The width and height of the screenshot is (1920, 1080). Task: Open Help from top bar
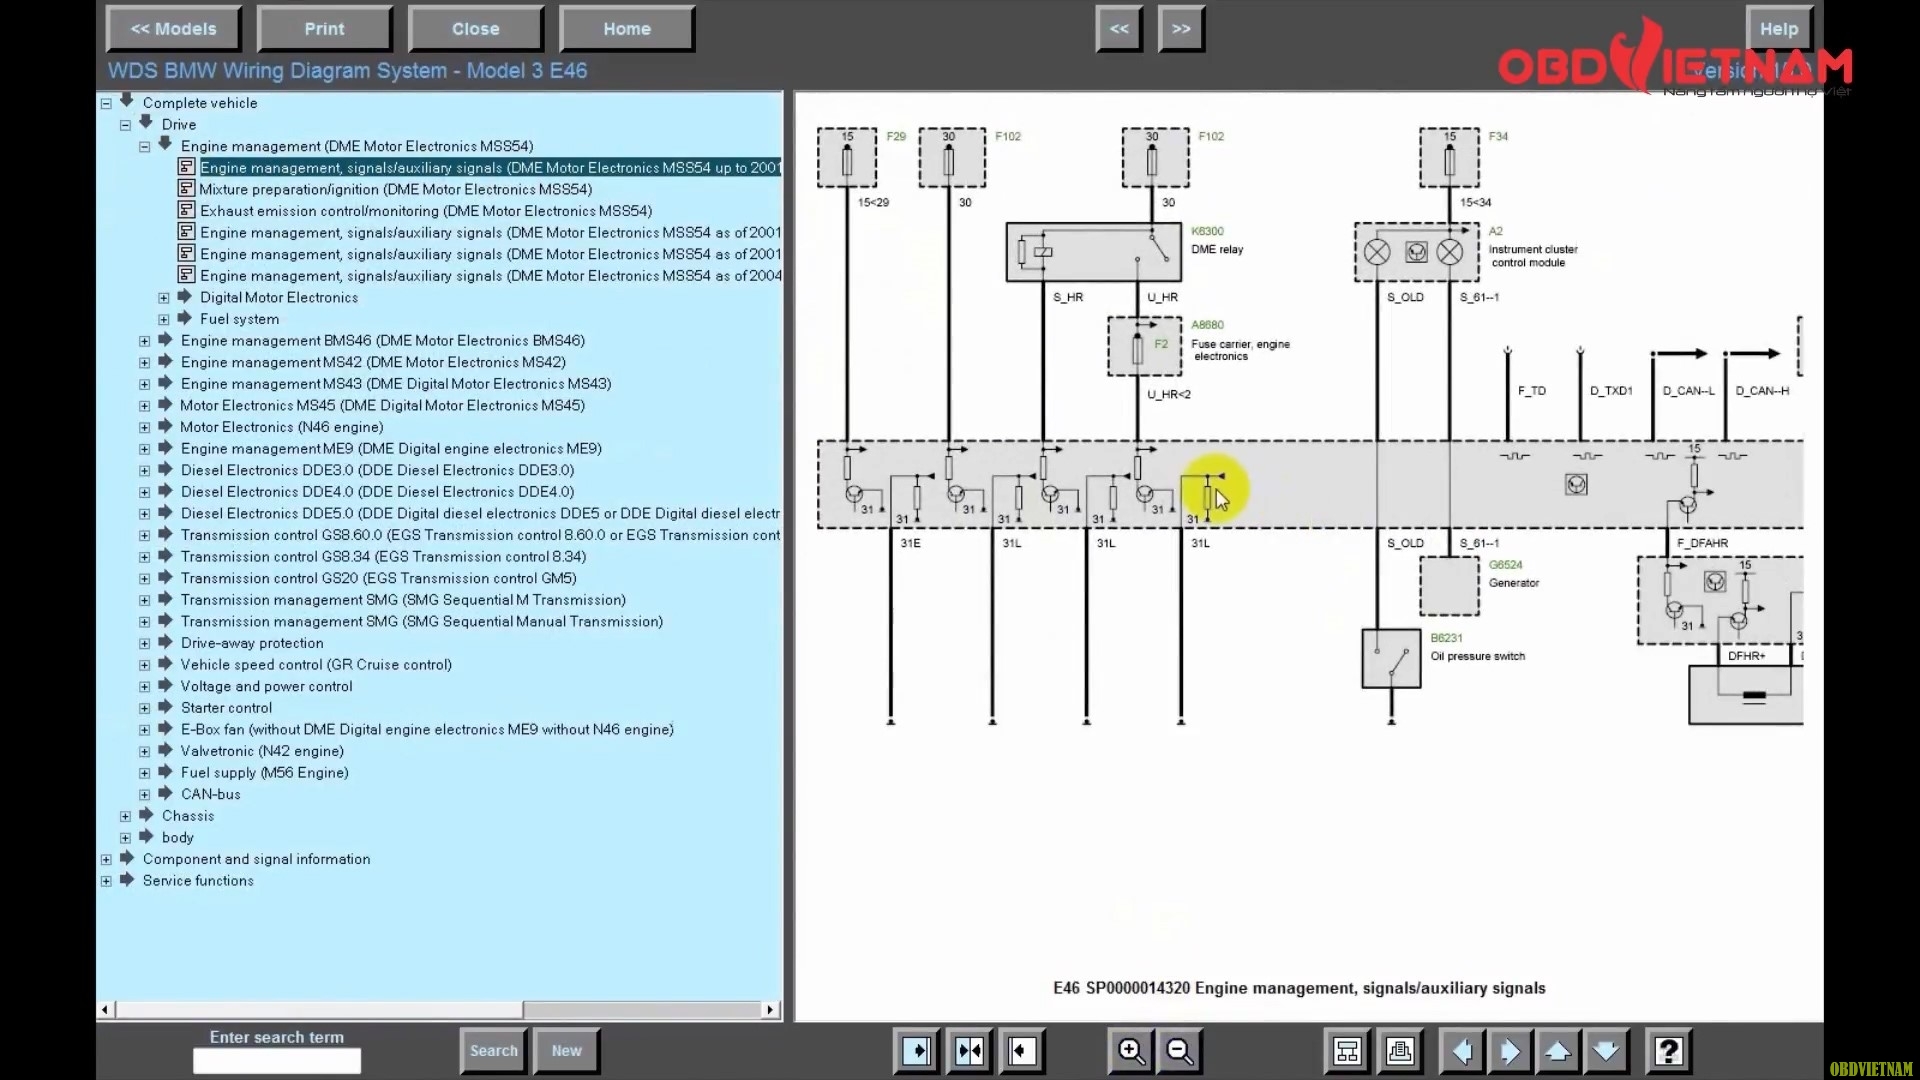1778,29
